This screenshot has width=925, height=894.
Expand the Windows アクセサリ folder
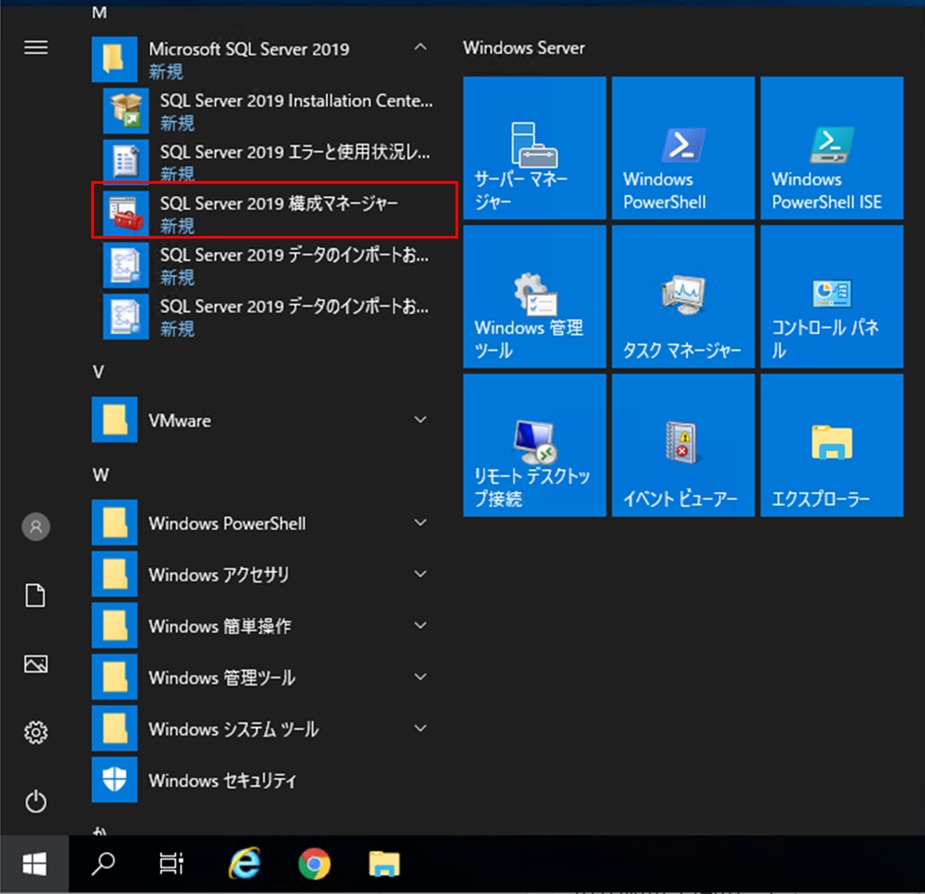(x=420, y=575)
